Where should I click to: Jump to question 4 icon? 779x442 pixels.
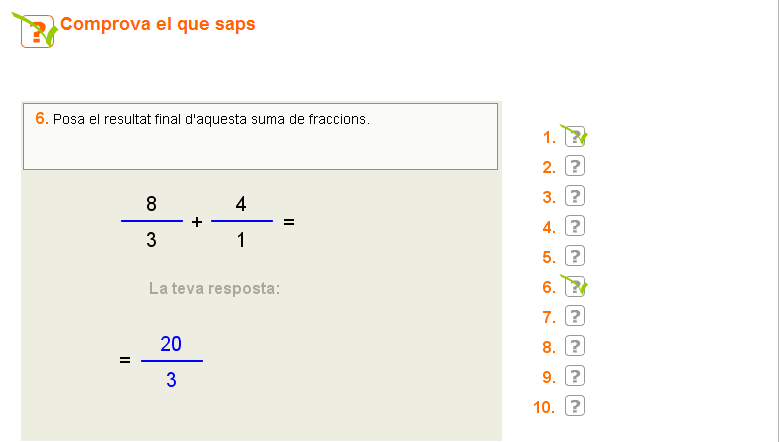(575, 227)
